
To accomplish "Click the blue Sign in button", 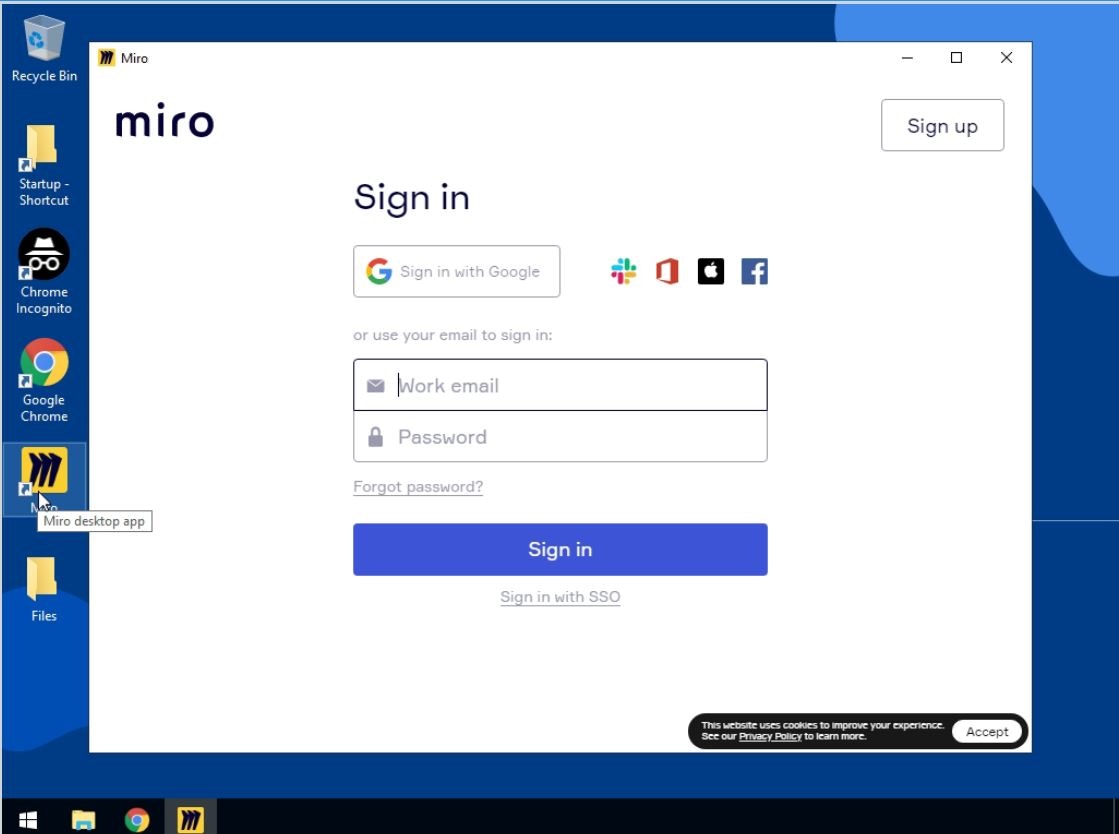I will click(x=560, y=549).
